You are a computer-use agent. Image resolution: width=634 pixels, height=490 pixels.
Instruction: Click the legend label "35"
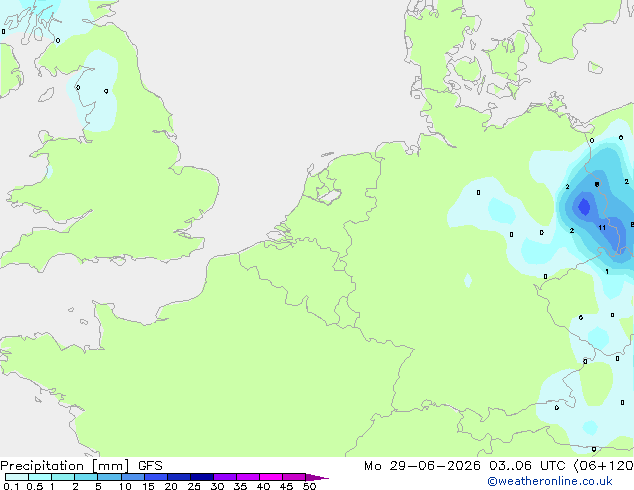240,486
